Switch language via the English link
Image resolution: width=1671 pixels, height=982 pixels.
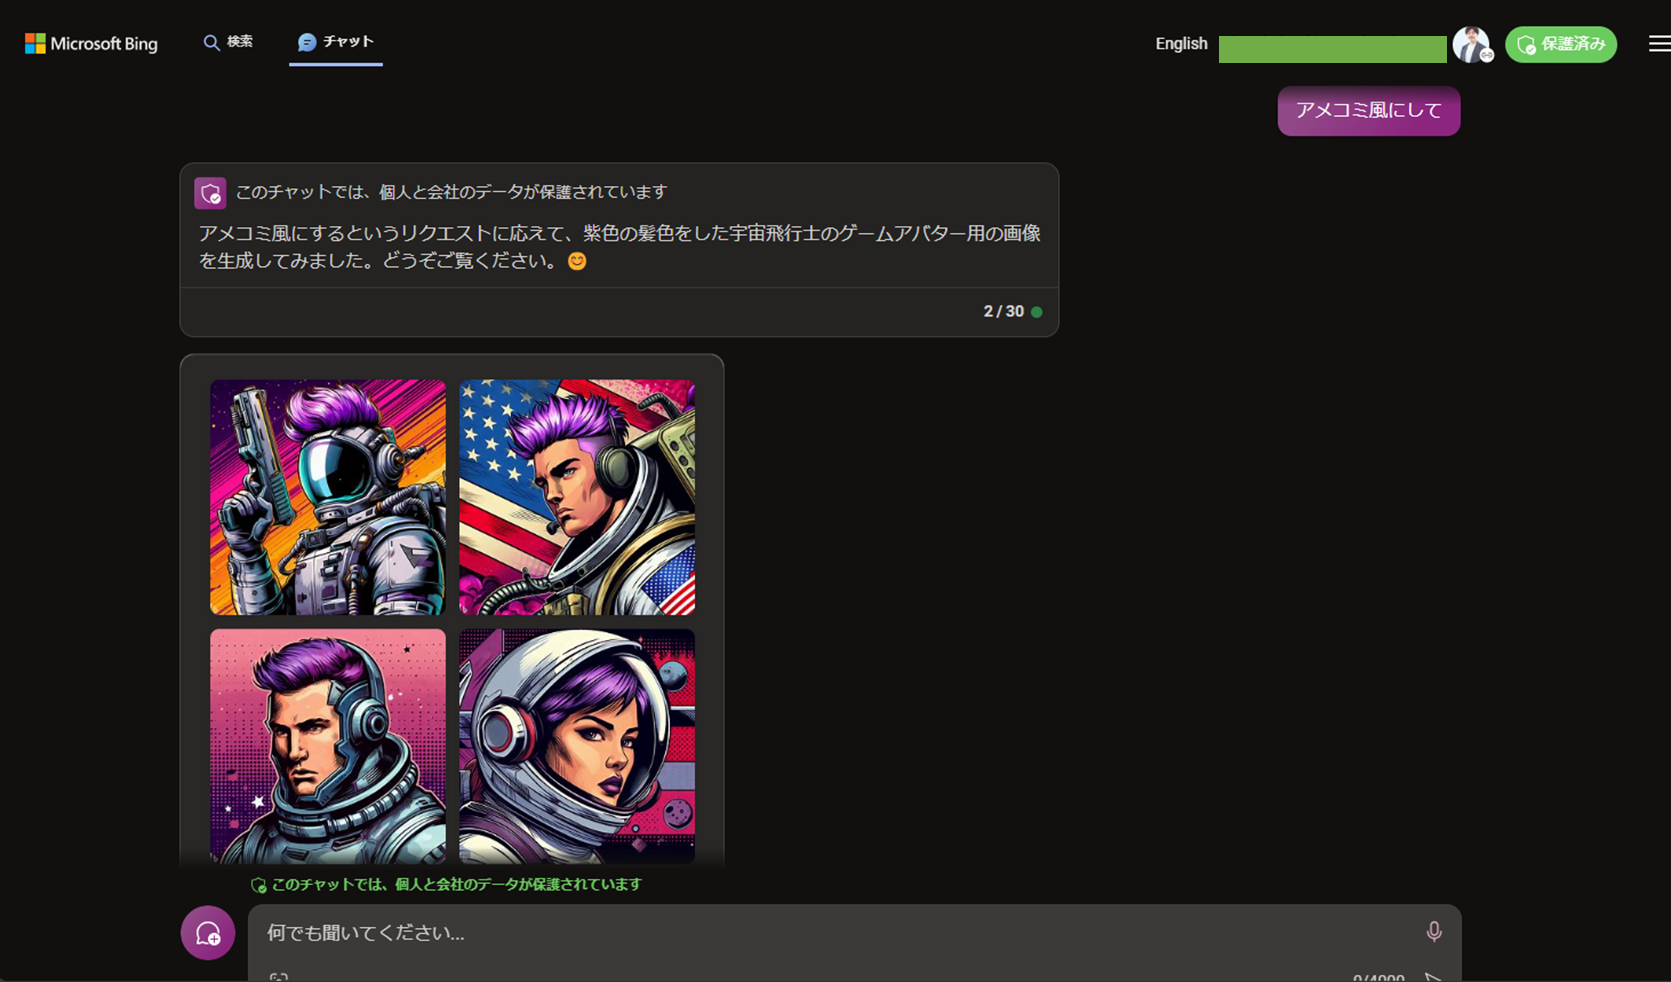[1181, 44]
